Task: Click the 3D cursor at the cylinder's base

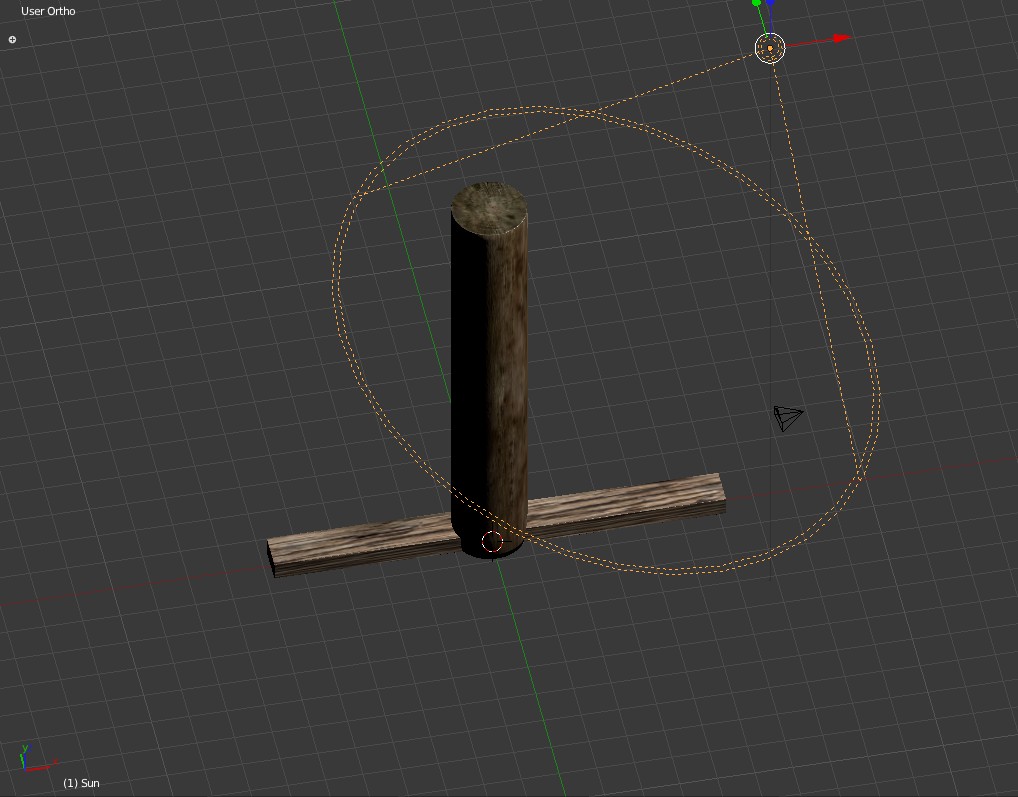Action: point(491,540)
